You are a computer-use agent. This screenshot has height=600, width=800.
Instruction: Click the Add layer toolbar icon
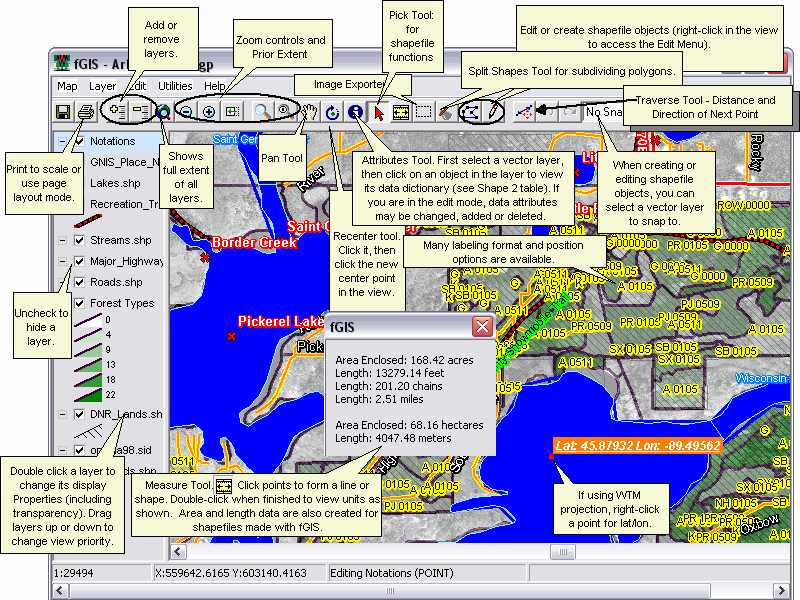tap(118, 112)
